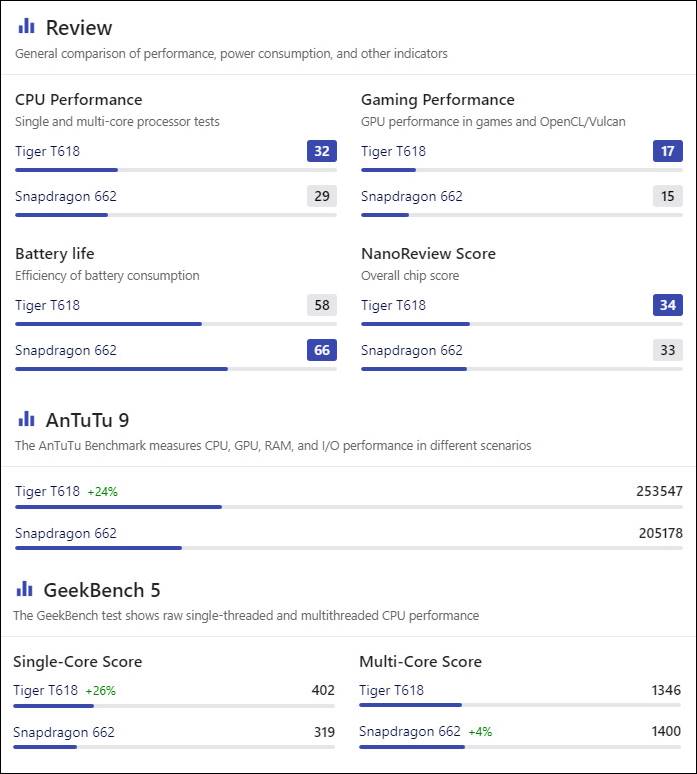Click Snapdragon 662 Battery life score badge 66
Image resolution: width=697 pixels, height=774 pixels.
[321, 350]
